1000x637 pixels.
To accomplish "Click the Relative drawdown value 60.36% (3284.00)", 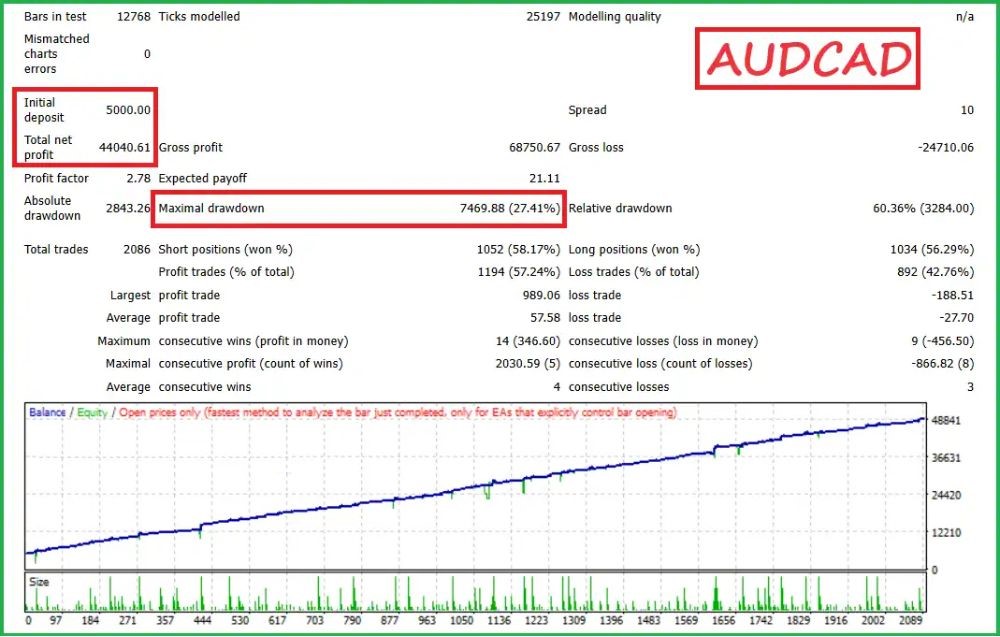I will pos(922,209).
